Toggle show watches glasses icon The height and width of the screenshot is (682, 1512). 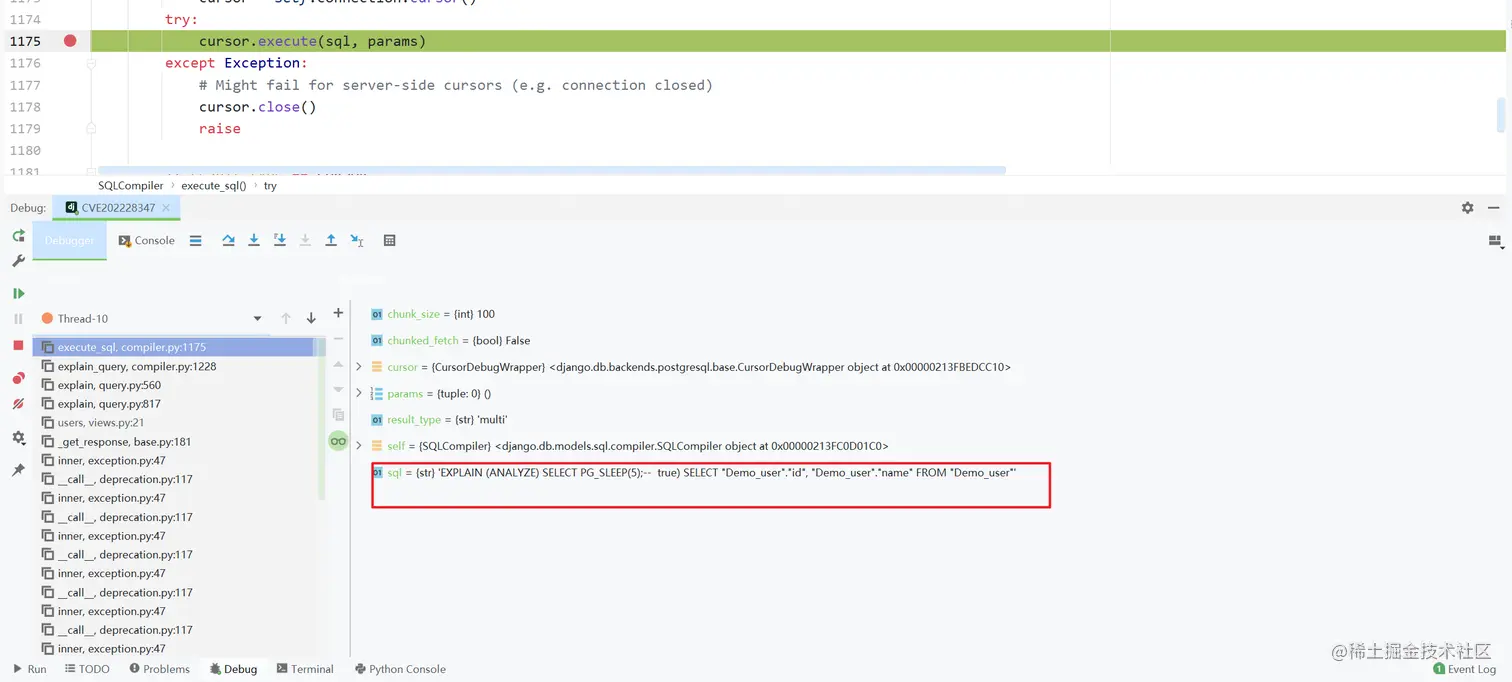(338, 441)
